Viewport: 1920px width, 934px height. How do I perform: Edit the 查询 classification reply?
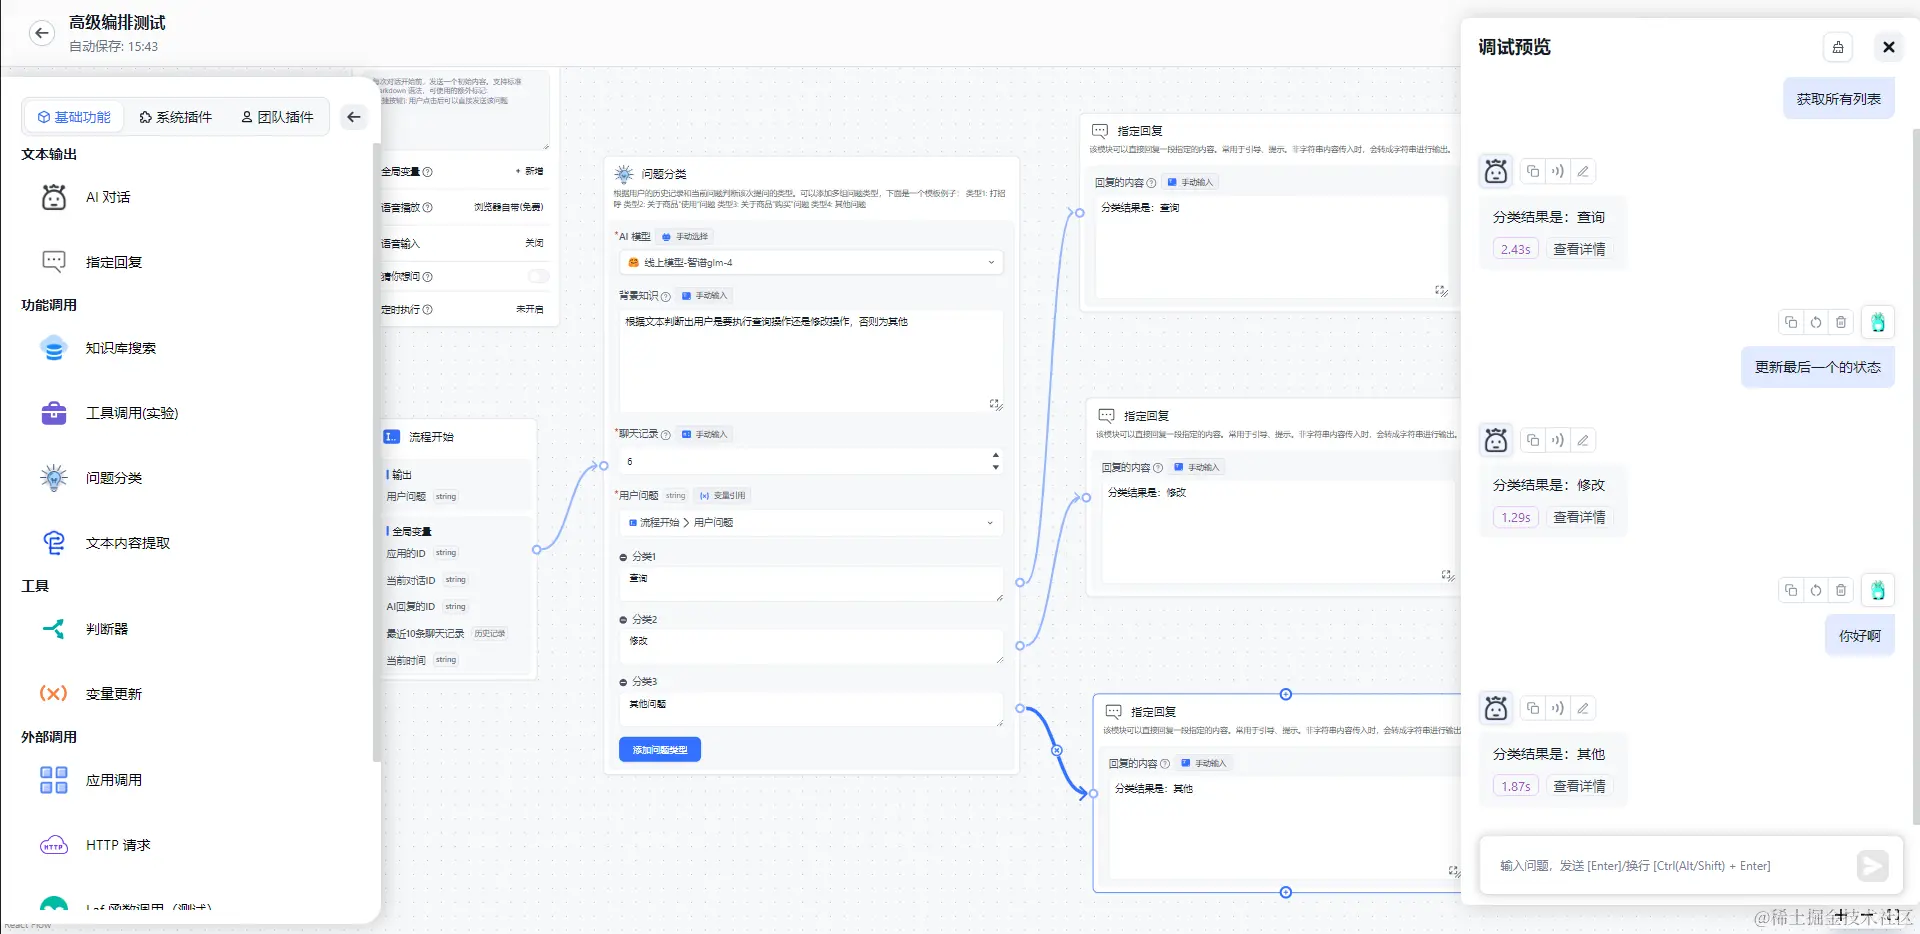tap(1583, 171)
